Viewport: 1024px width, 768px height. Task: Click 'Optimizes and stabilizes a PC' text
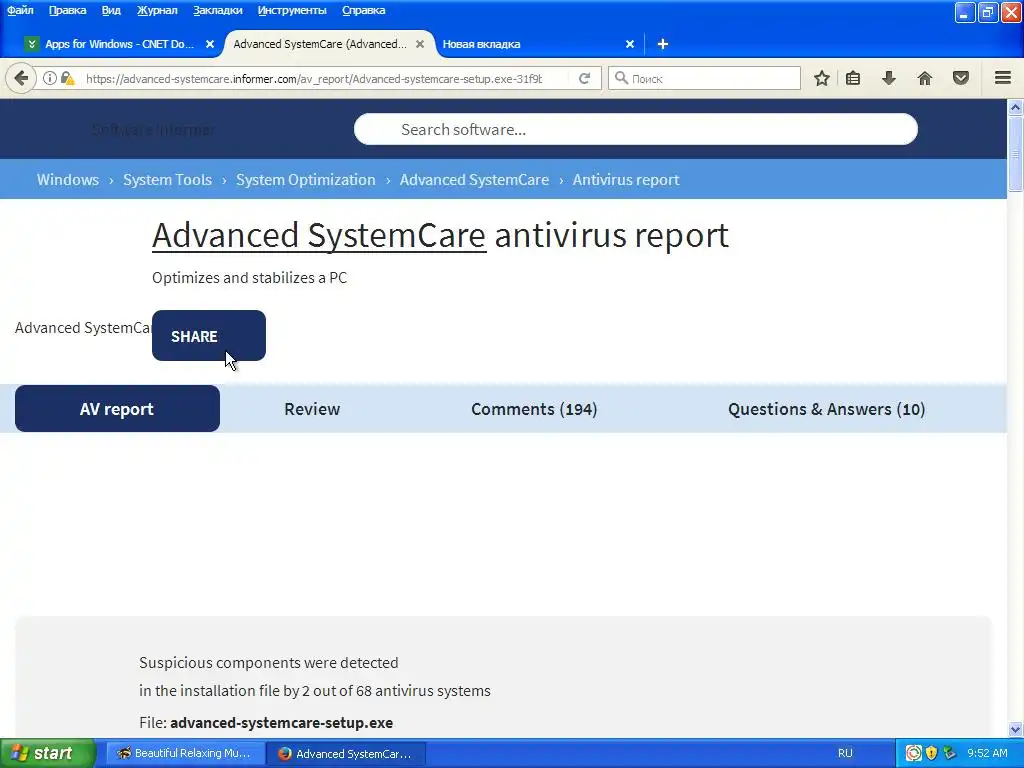[x=249, y=278]
